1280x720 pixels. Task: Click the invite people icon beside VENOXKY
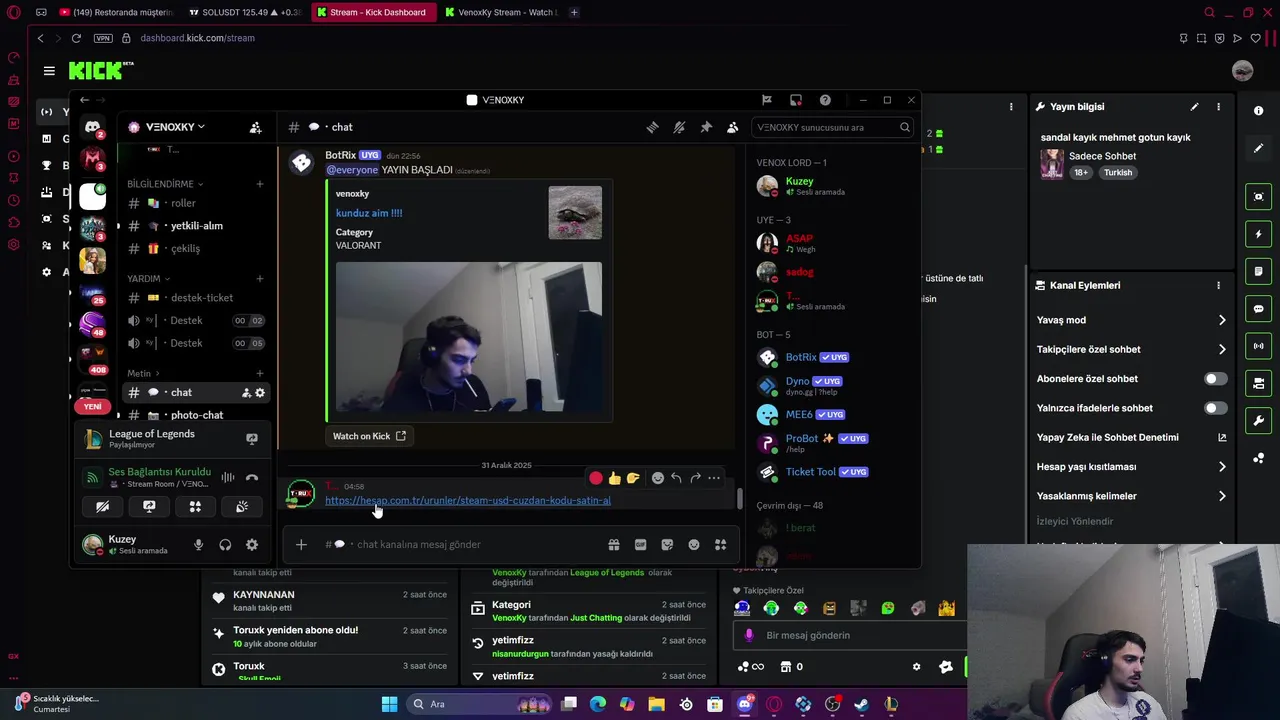tap(256, 127)
